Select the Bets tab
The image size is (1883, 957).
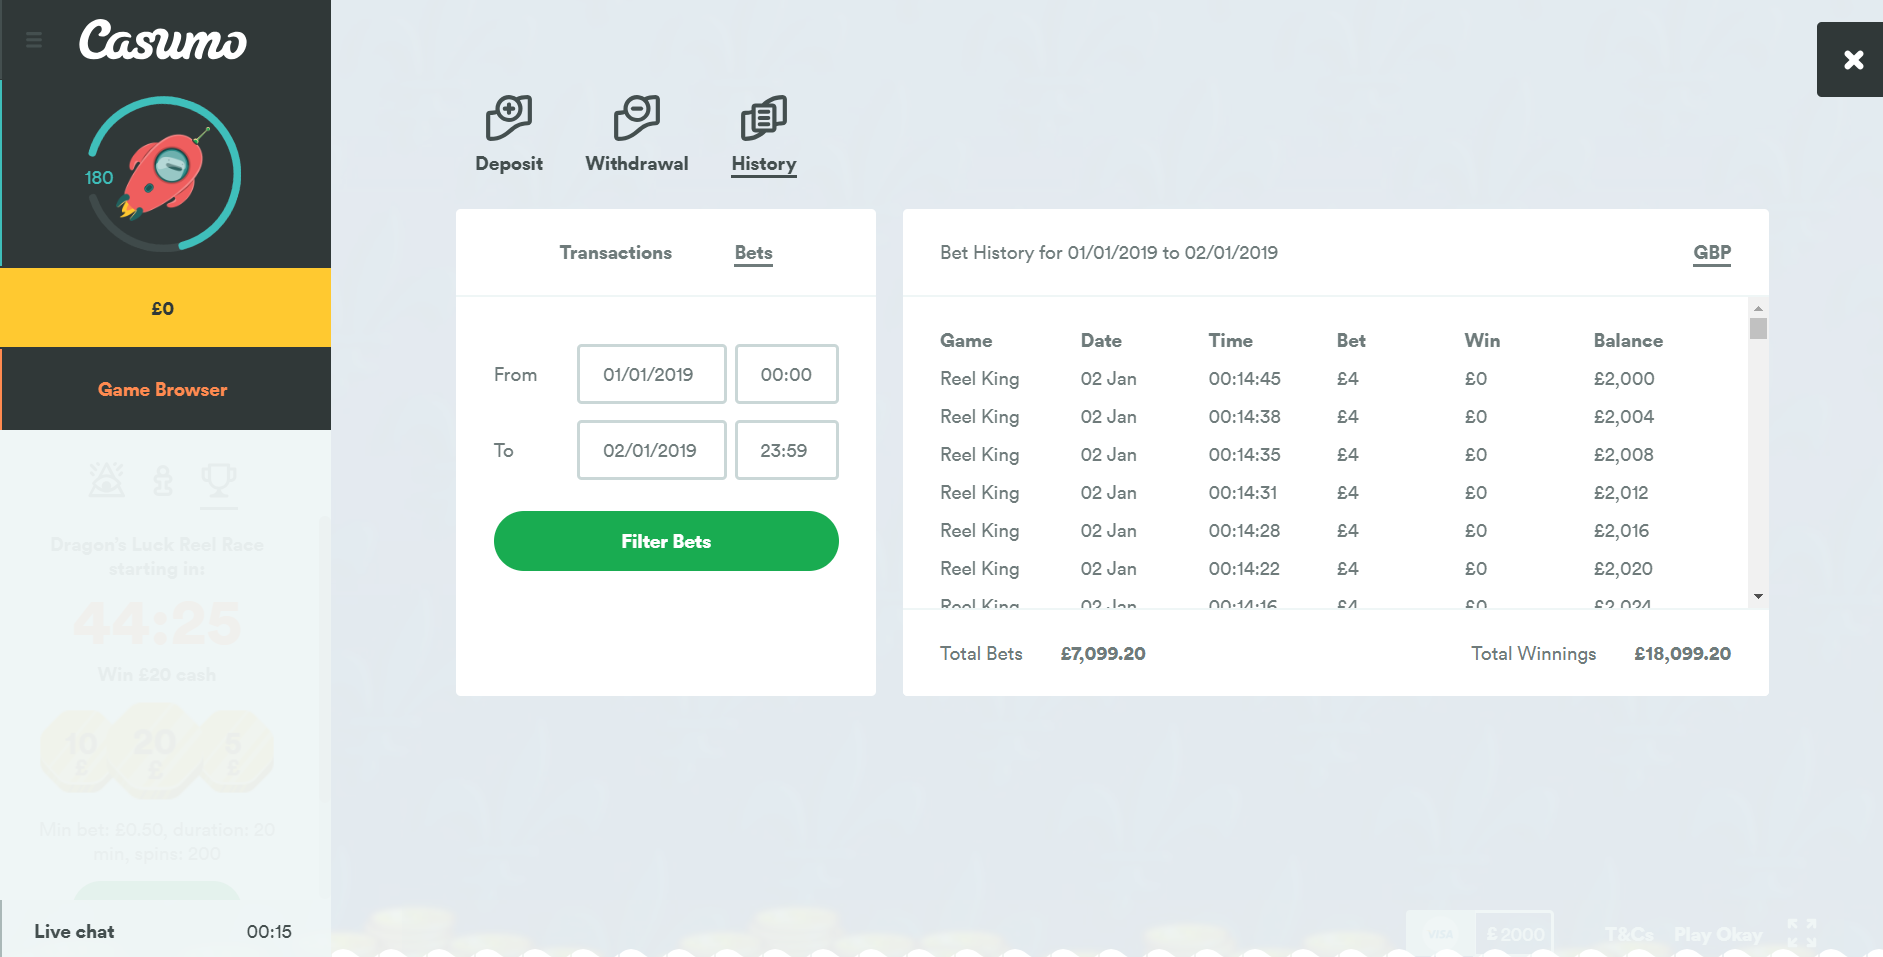pyautogui.click(x=754, y=253)
